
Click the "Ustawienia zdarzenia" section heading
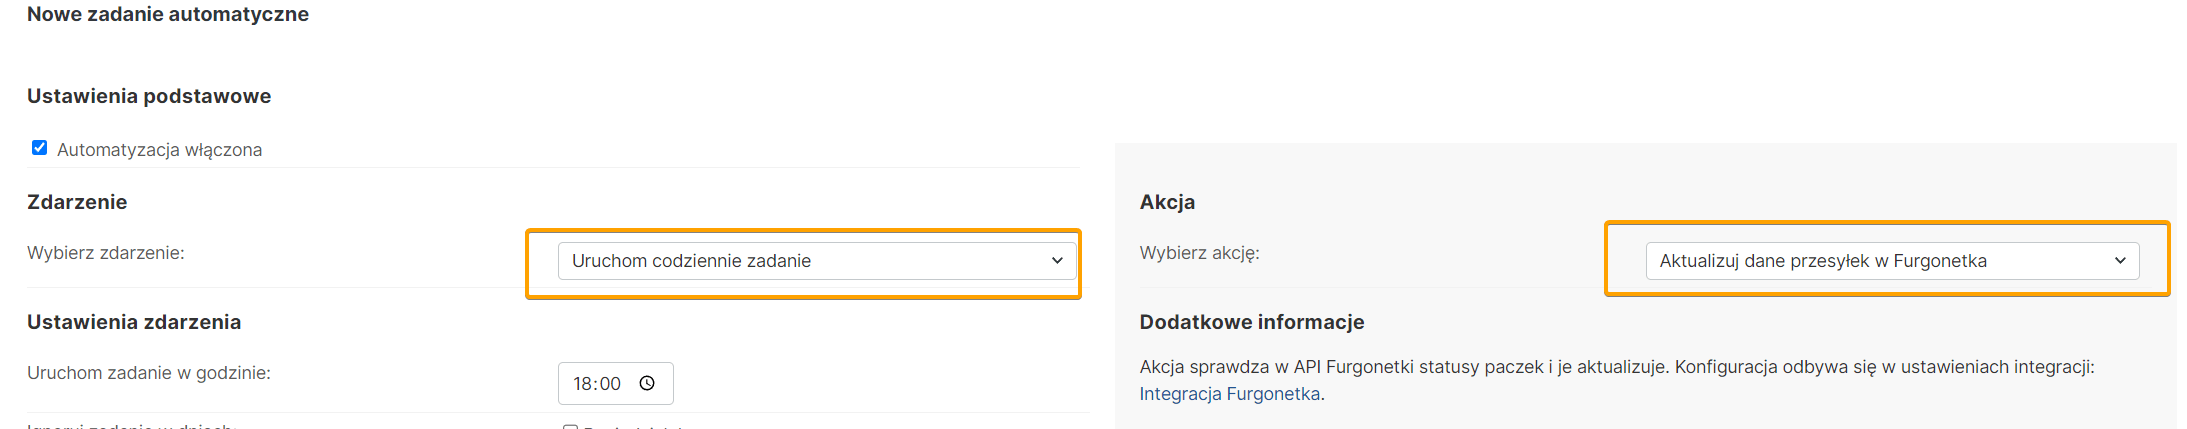pyautogui.click(x=134, y=322)
